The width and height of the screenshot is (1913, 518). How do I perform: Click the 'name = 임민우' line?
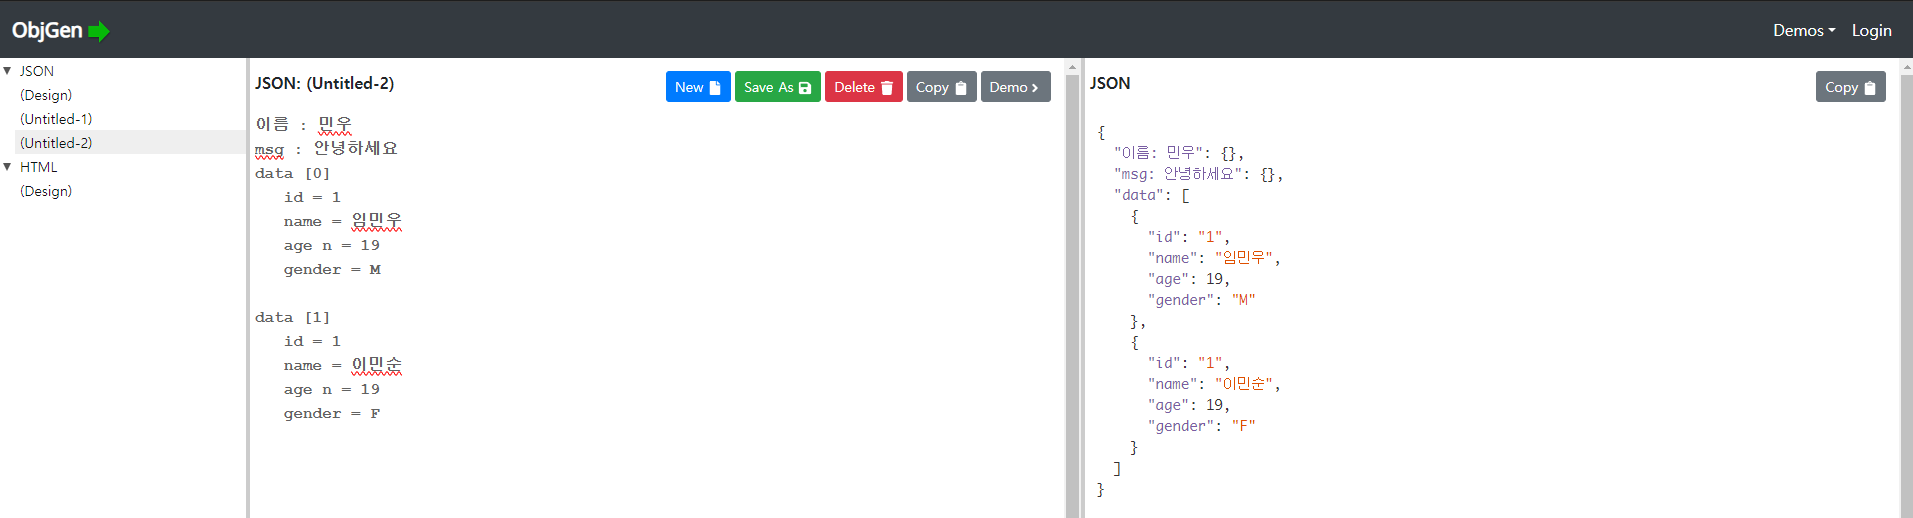coord(343,221)
